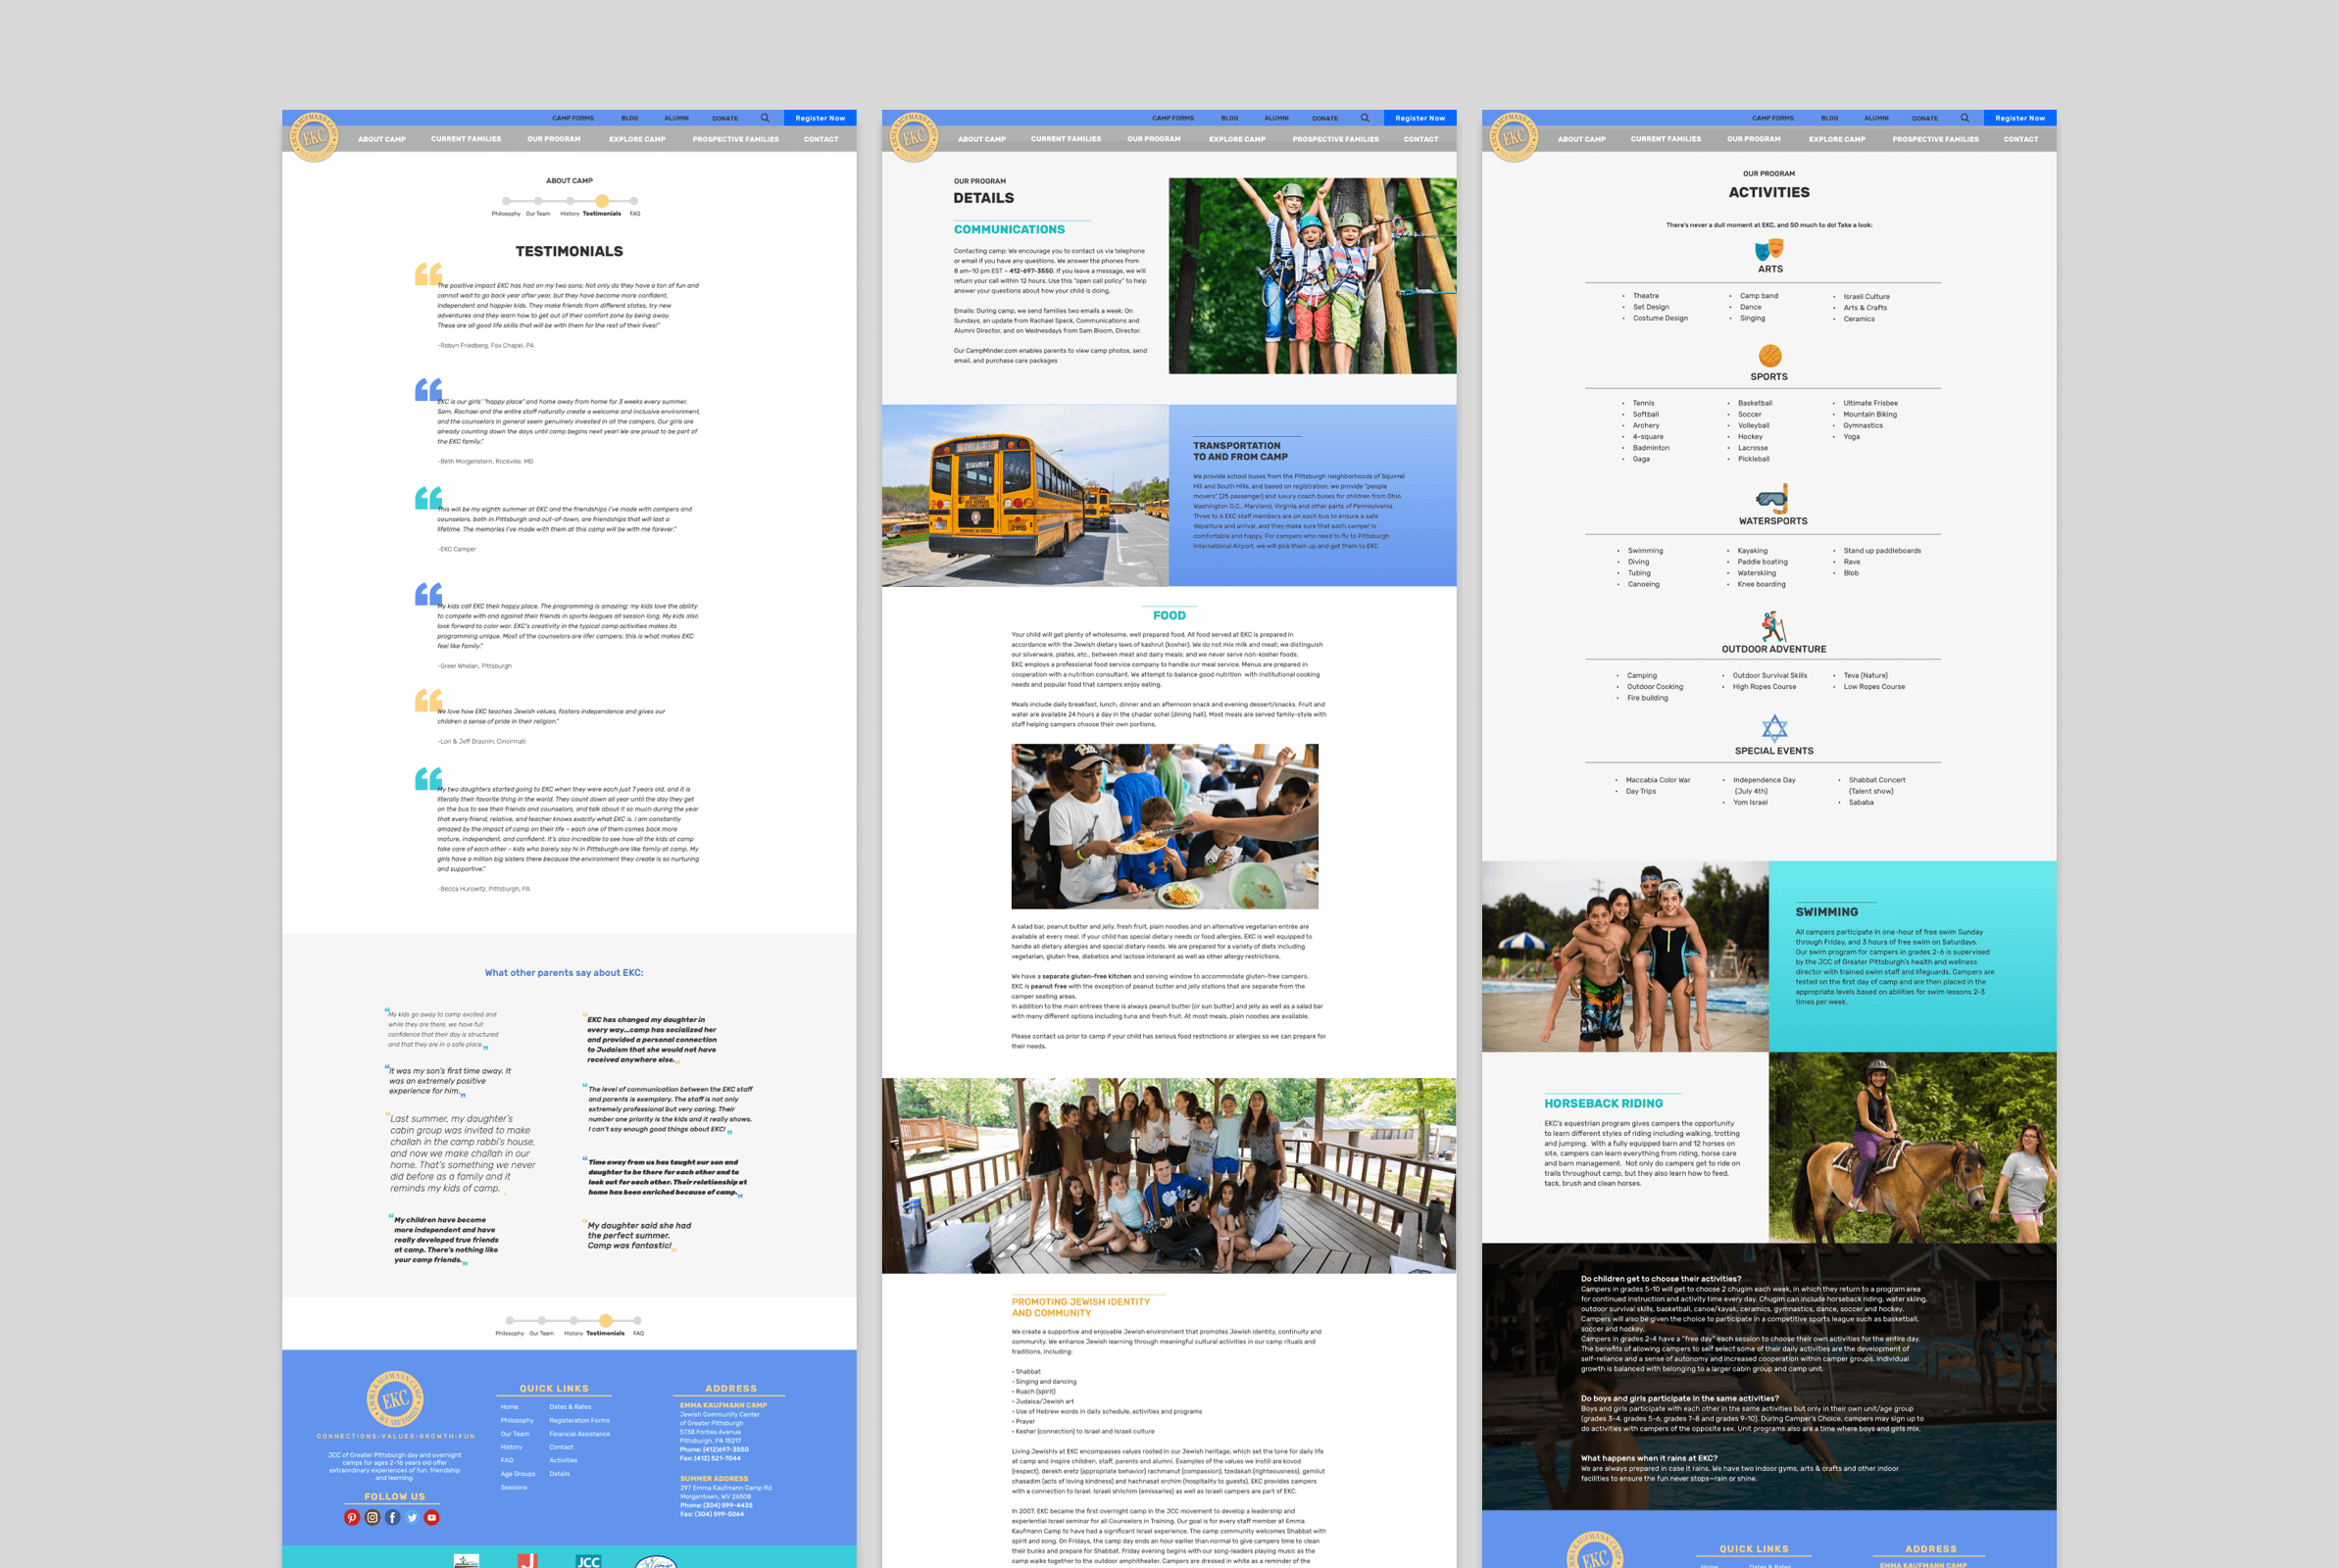Click EKC logo in Activities page header

(x=1514, y=137)
